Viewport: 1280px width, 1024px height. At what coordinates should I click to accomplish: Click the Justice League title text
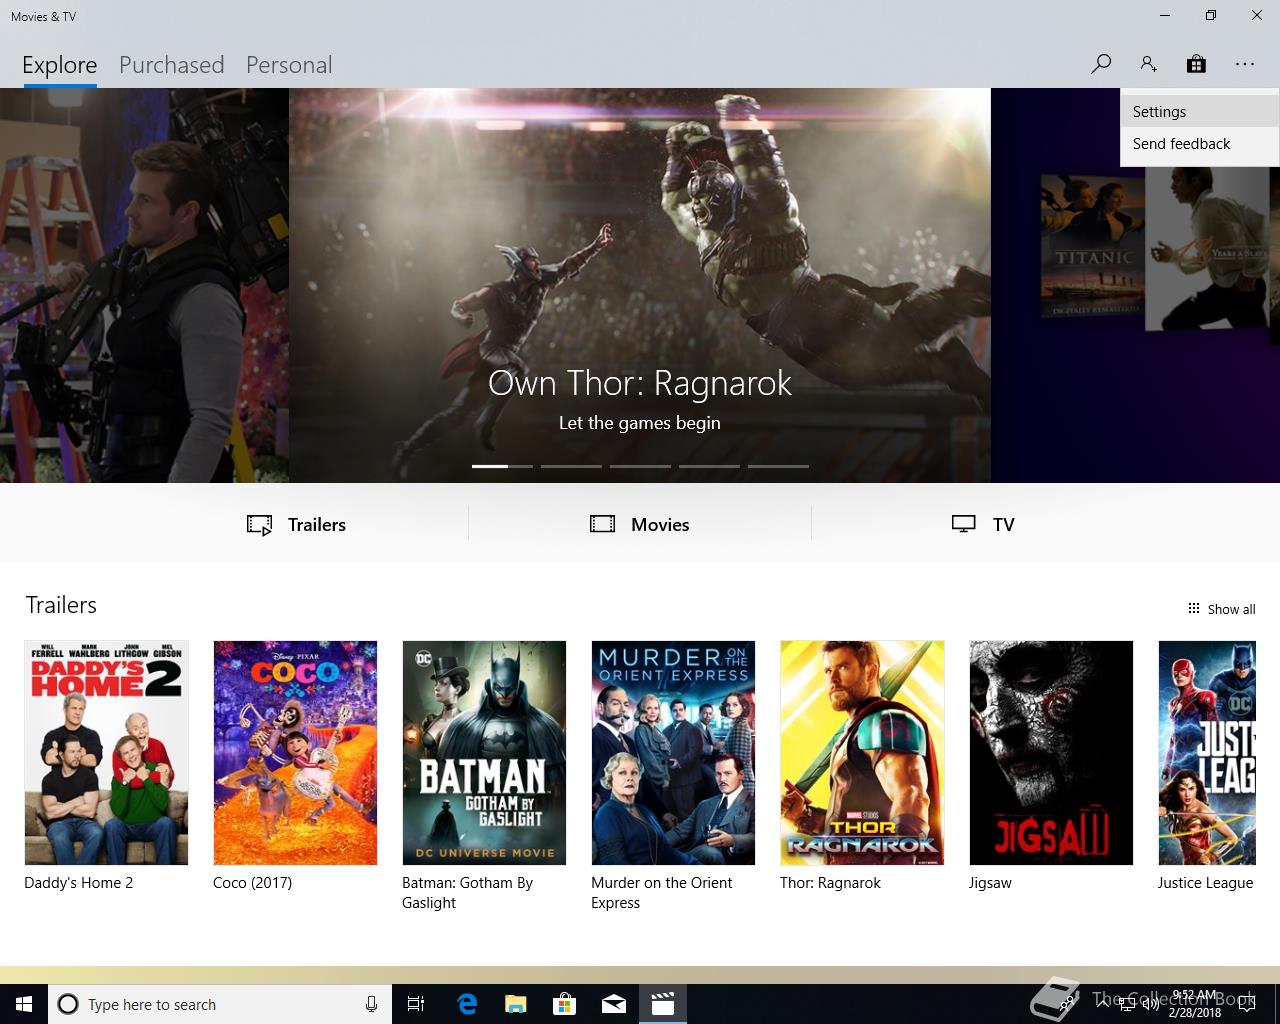1205,883
